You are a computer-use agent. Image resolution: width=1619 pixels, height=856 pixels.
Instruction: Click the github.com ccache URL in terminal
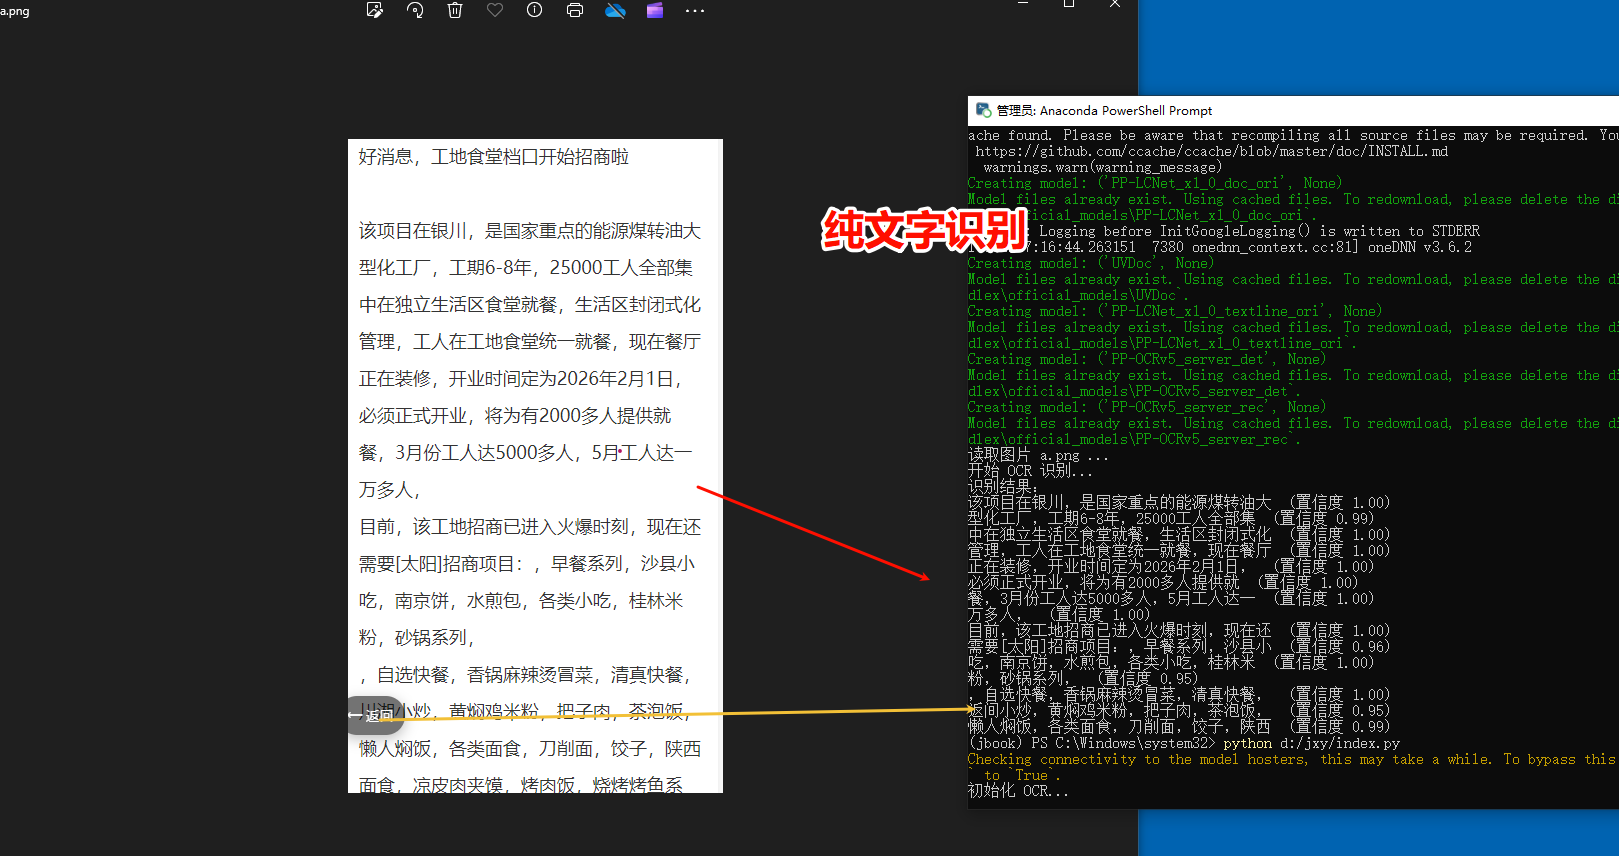coord(1211,151)
